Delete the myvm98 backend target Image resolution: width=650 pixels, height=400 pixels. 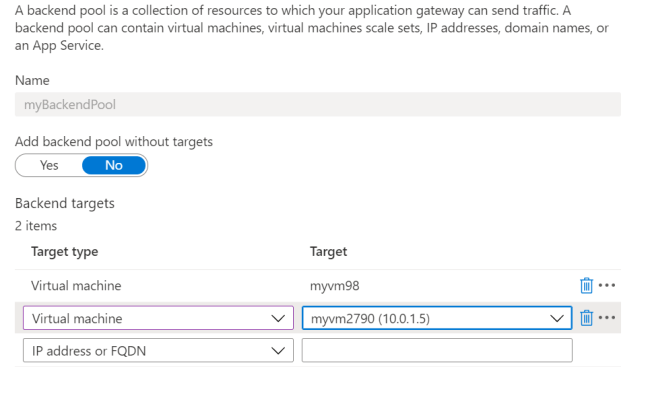click(x=586, y=286)
